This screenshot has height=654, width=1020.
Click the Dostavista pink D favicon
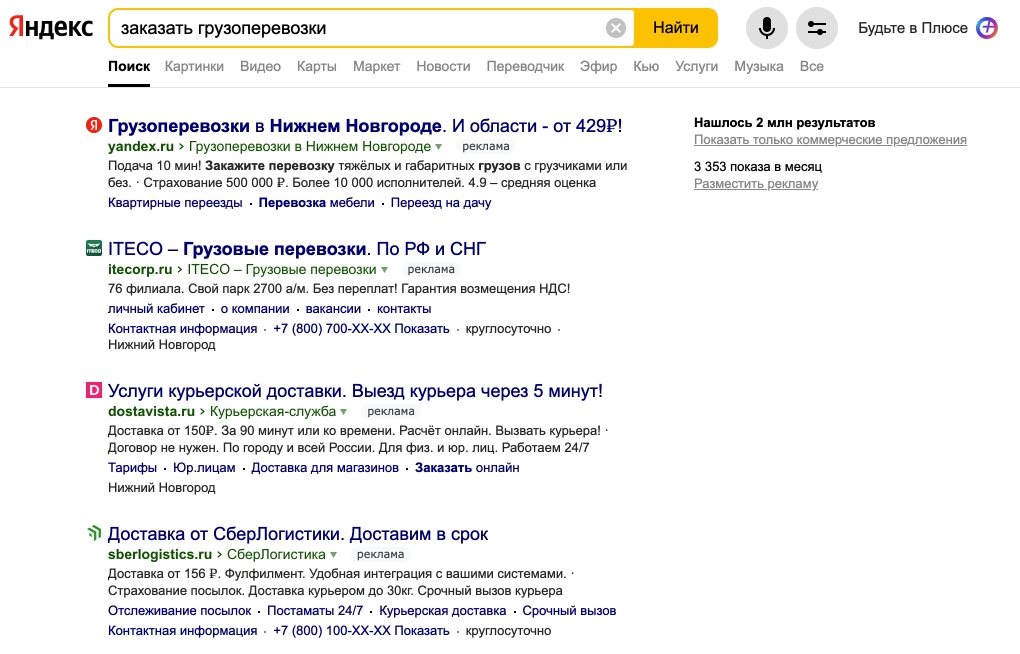pyautogui.click(x=94, y=390)
